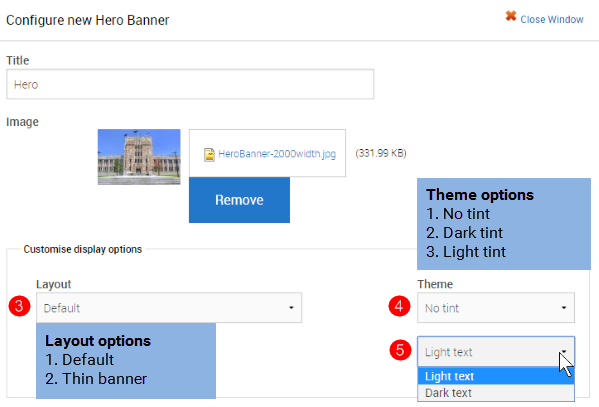This screenshot has width=599, height=407.
Task: Click the Theme dropdown arrow
Action: tap(563, 308)
